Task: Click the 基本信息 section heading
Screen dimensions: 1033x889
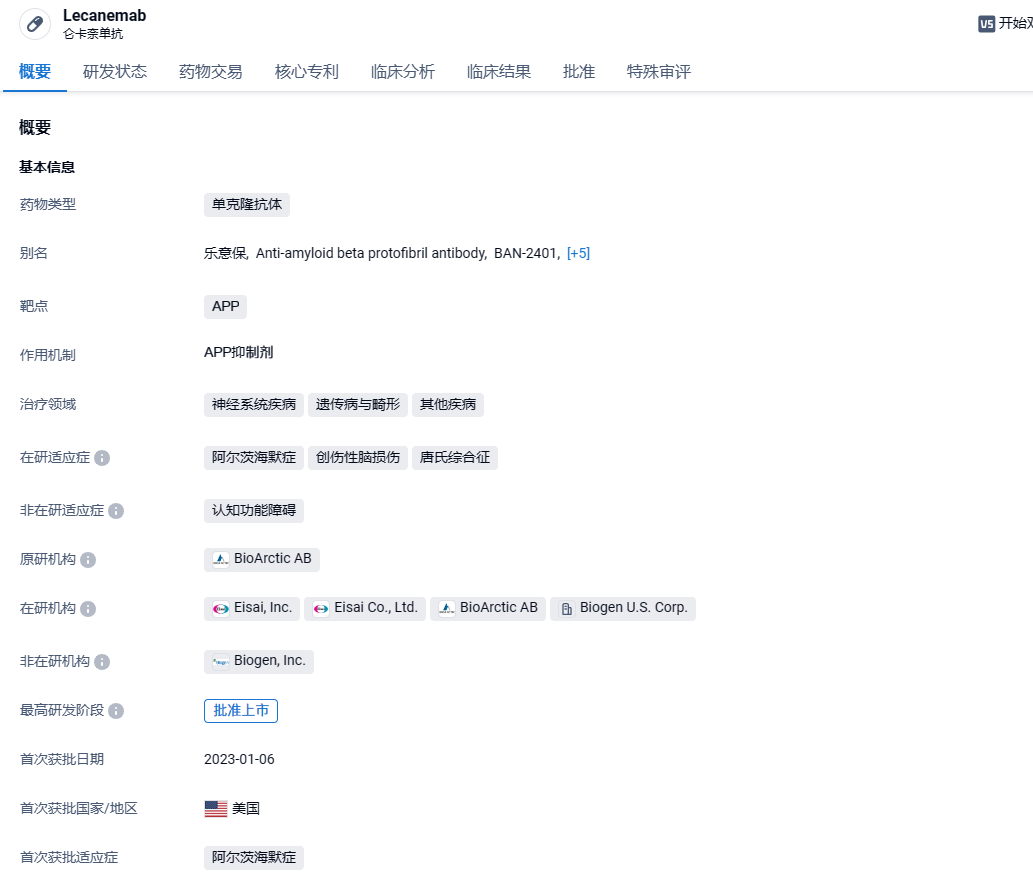Action: (x=47, y=167)
